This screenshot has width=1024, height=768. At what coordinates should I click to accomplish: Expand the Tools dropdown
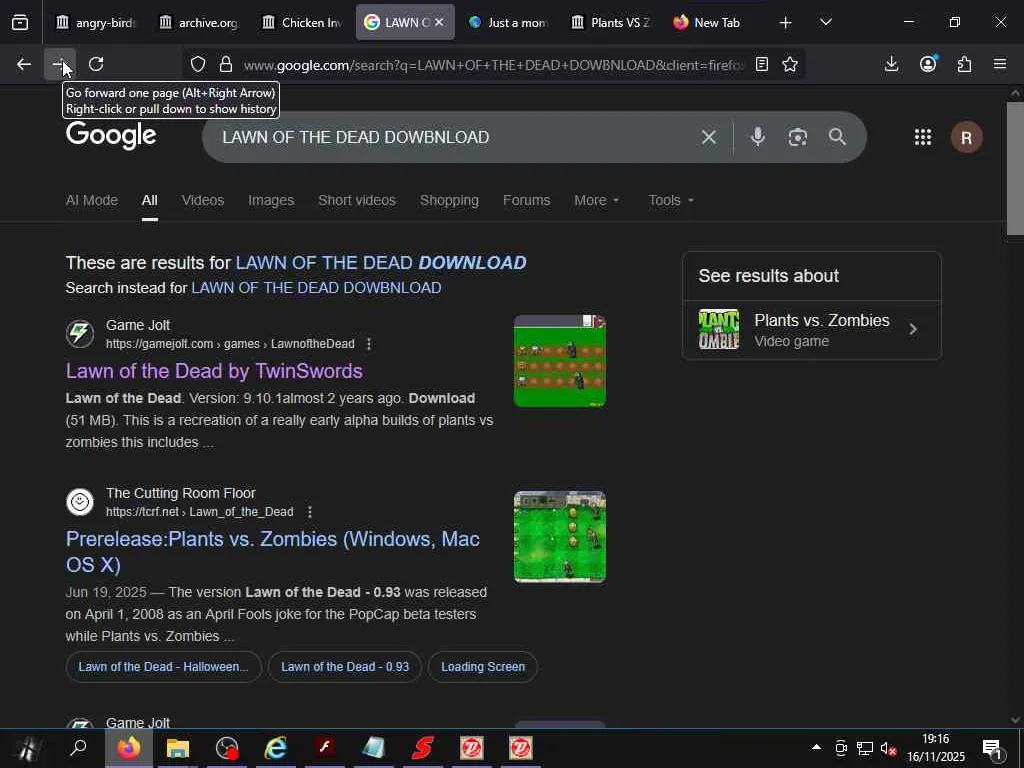pos(671,200)
